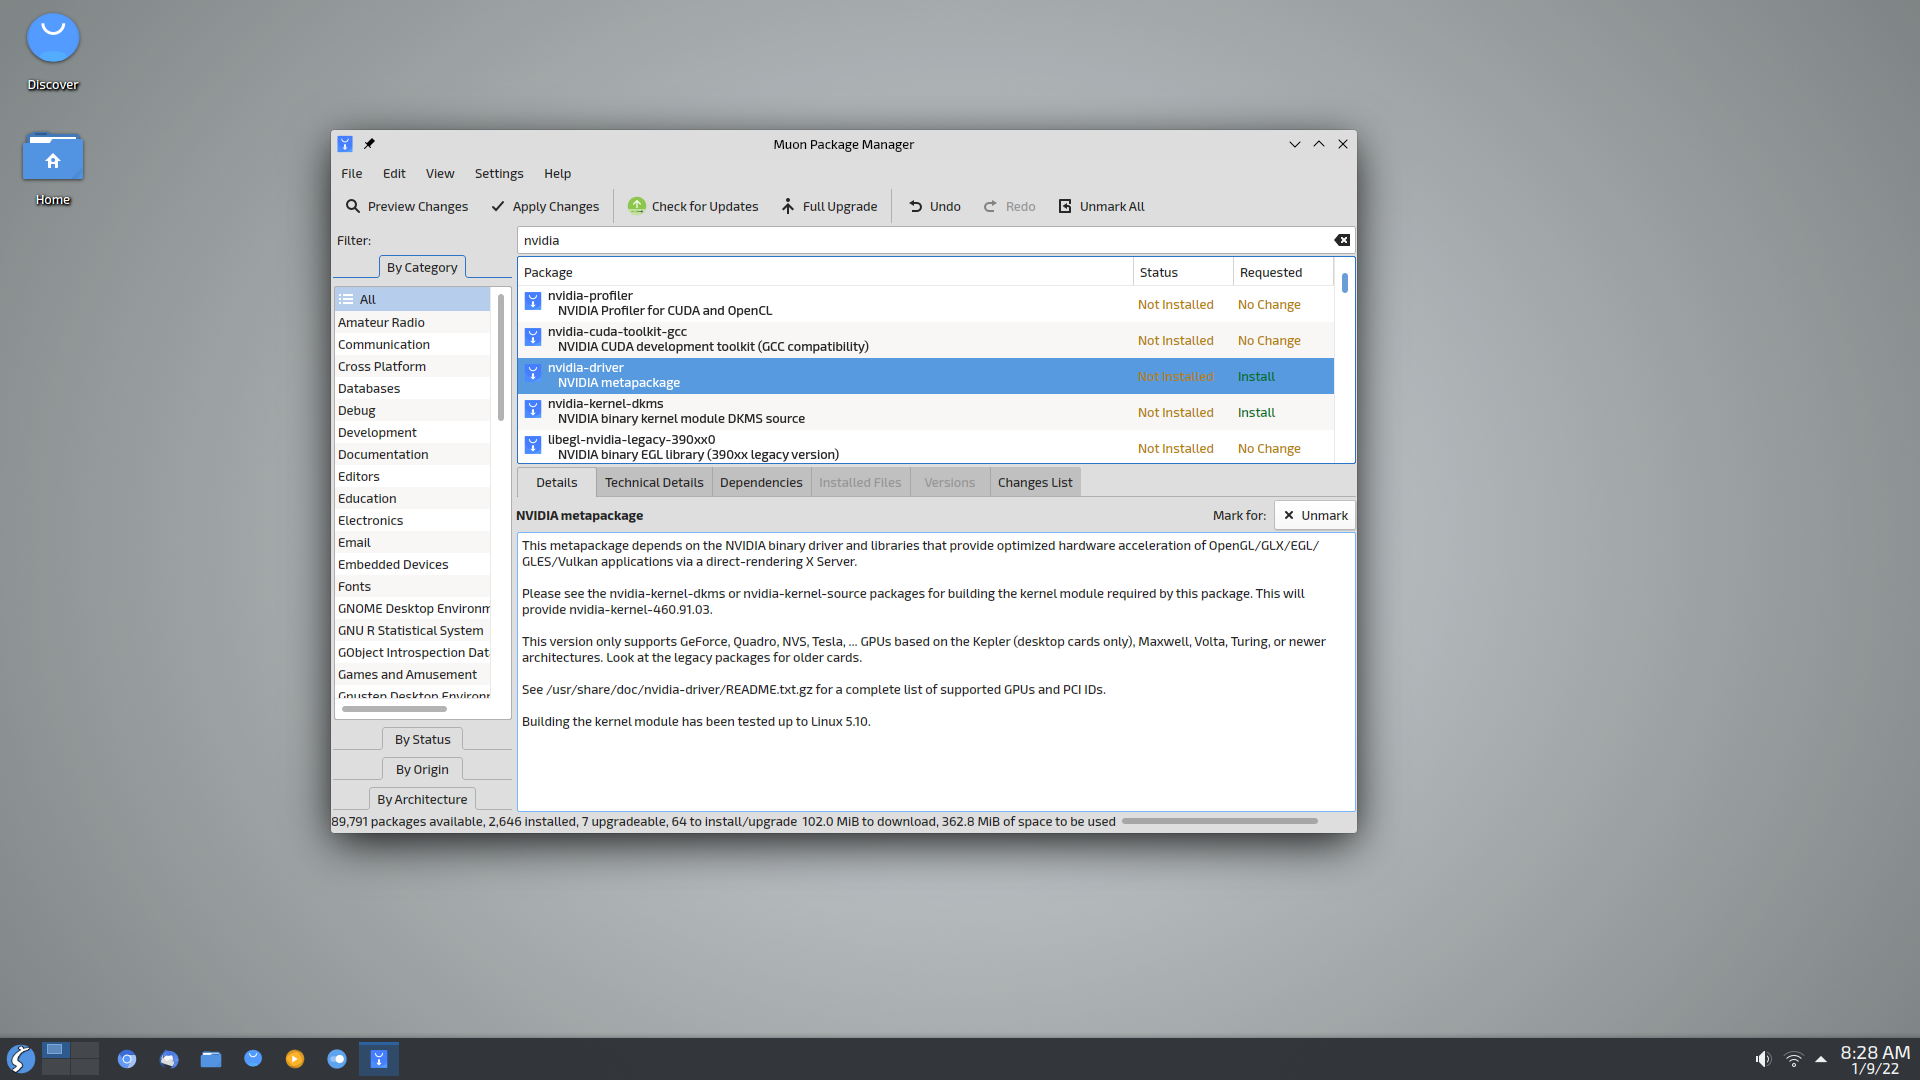Viewport: 1920px width, 1080px height.
Task: Click the Apply Changes checkmark icon
Action: 498,206
